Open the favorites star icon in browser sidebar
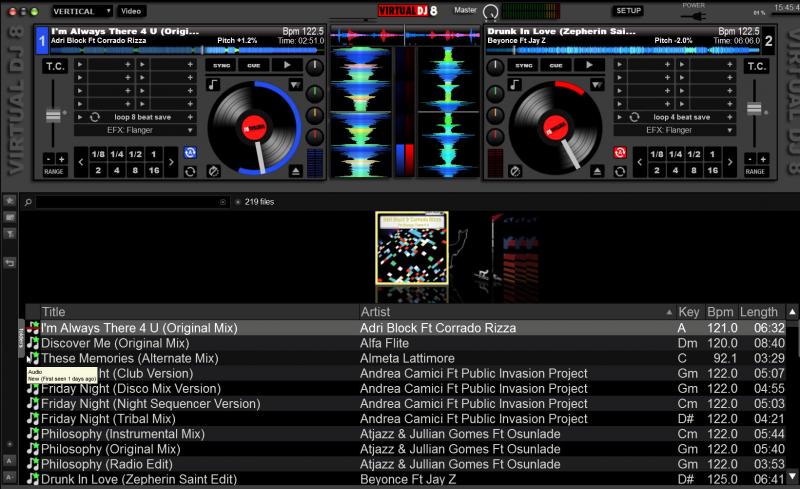Screen dimensions: 800x489 click(x=10, y=201)
